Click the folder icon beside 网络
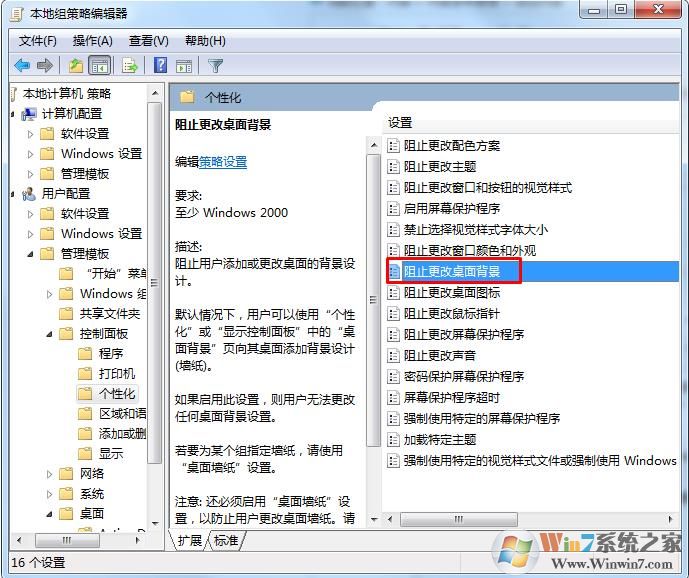This screenshot has width=689, height=578. click(x=66, y=473)
